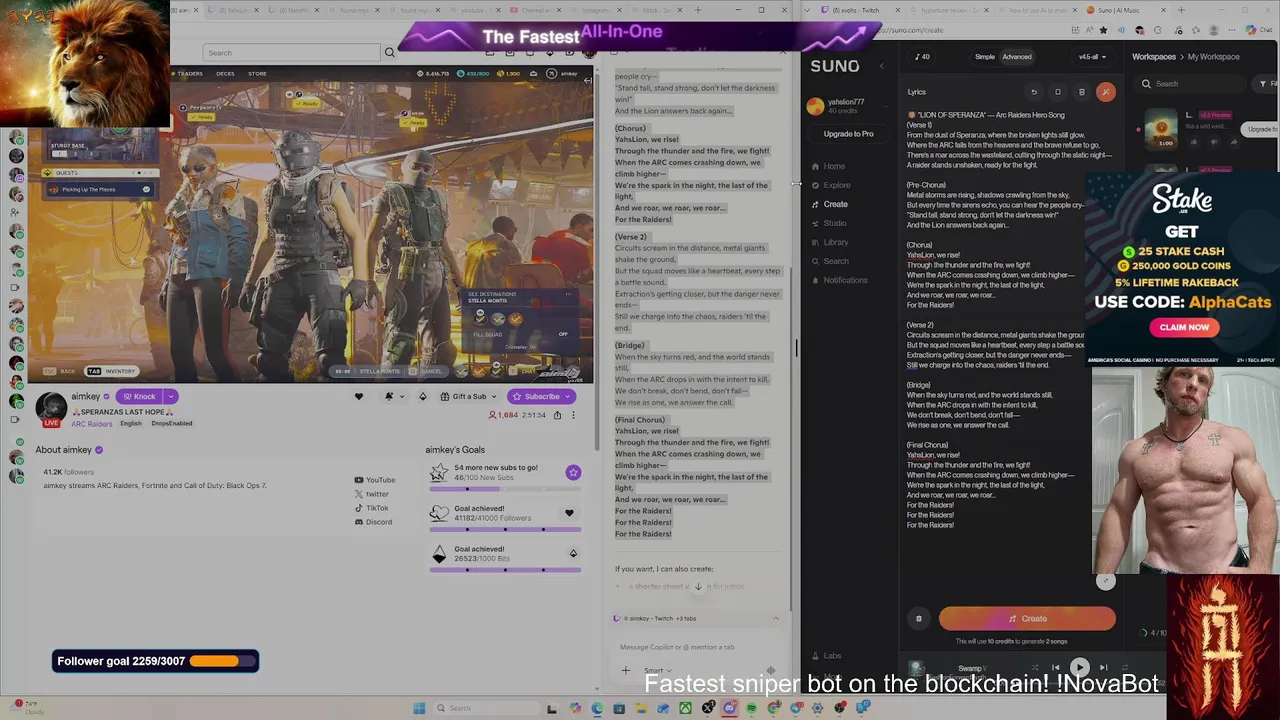The width and height of the screenshot is (1280, 720).
Task: Follow aimkey with heart icon
Action: pyautogui.click(x=359, y=396)
